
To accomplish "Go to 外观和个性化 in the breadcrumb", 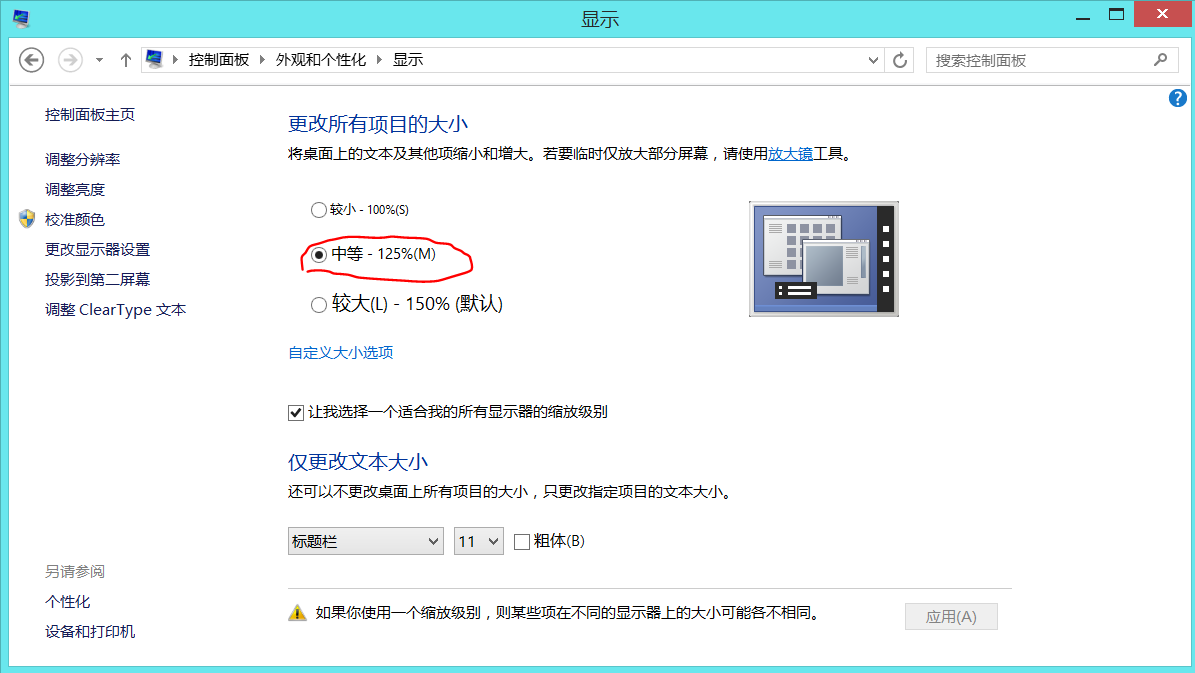I will [321, 59].
